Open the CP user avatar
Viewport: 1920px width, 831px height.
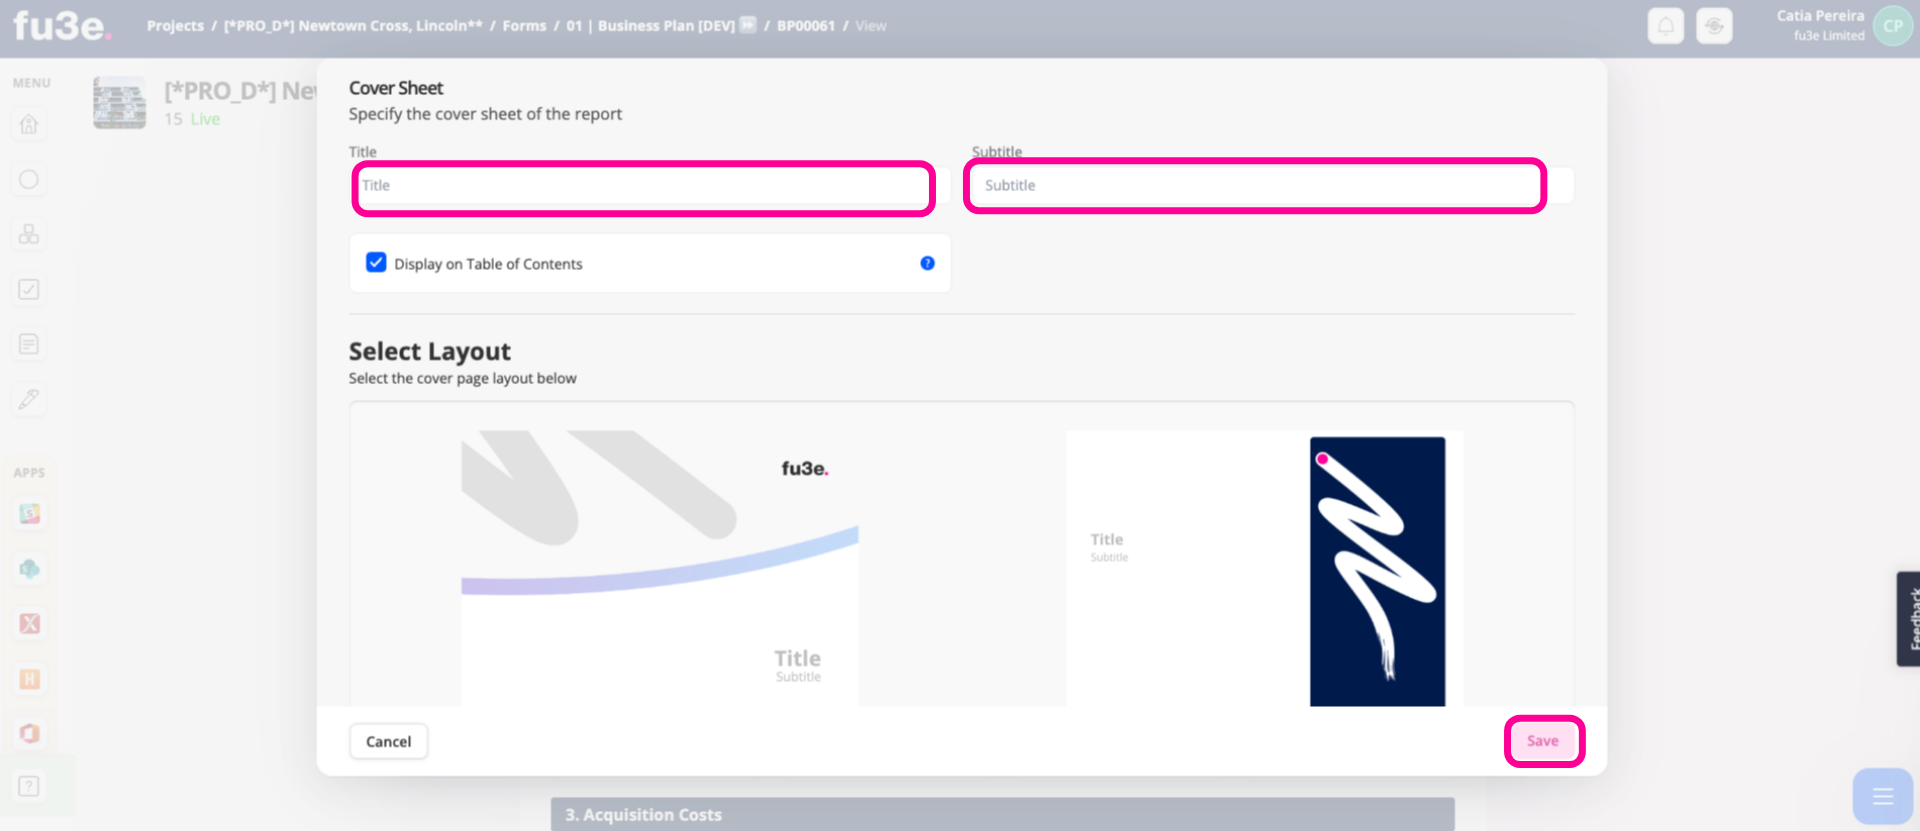tap(1892, 26)
